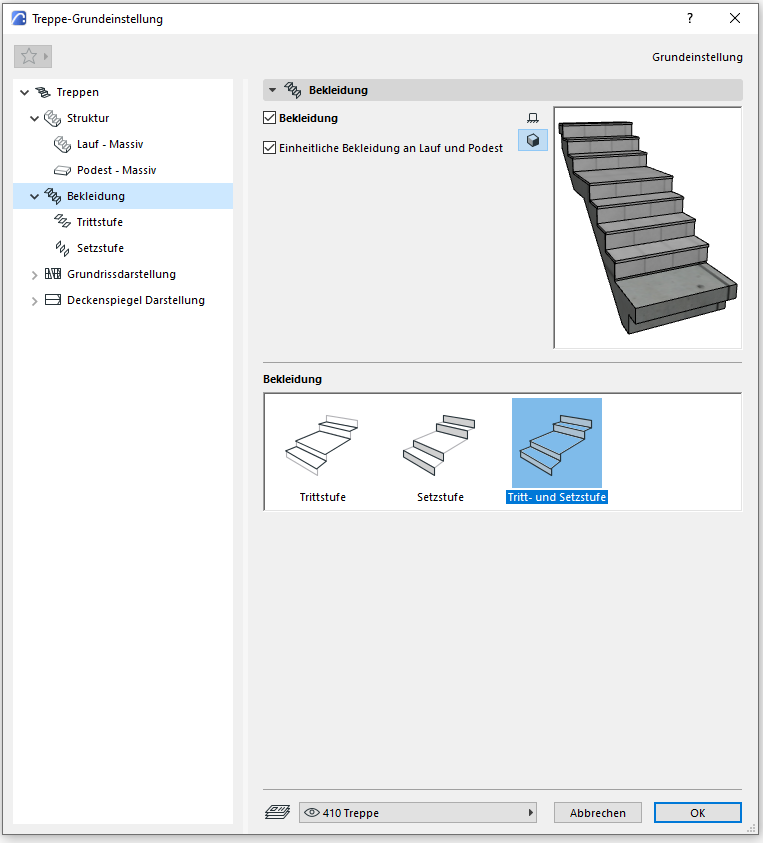763x843 pixels.
Task: Disable Einheitliche Bekleidung an Lauf und Podest
Action: click(x=269, y=148)
